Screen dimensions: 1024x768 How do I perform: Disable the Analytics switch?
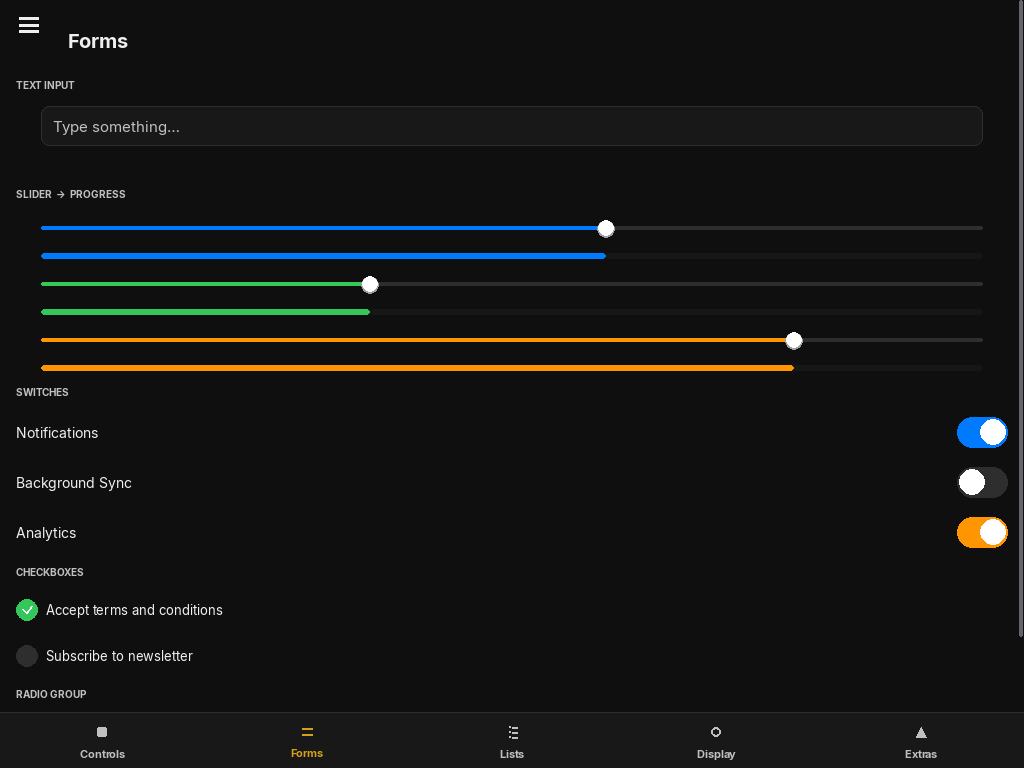[x=982, y=532]
